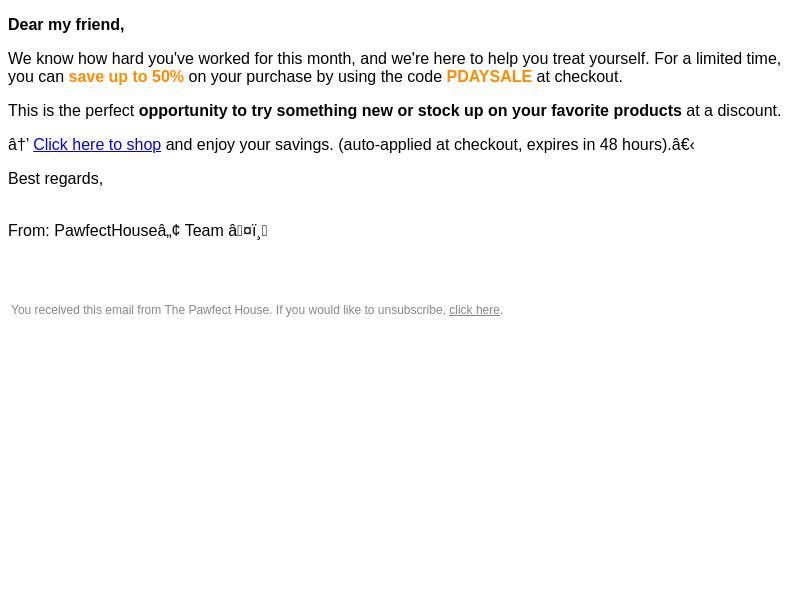800x600 pixels.
Task: Click the phrase "For a limited time,"
Action: pos(717,59)
